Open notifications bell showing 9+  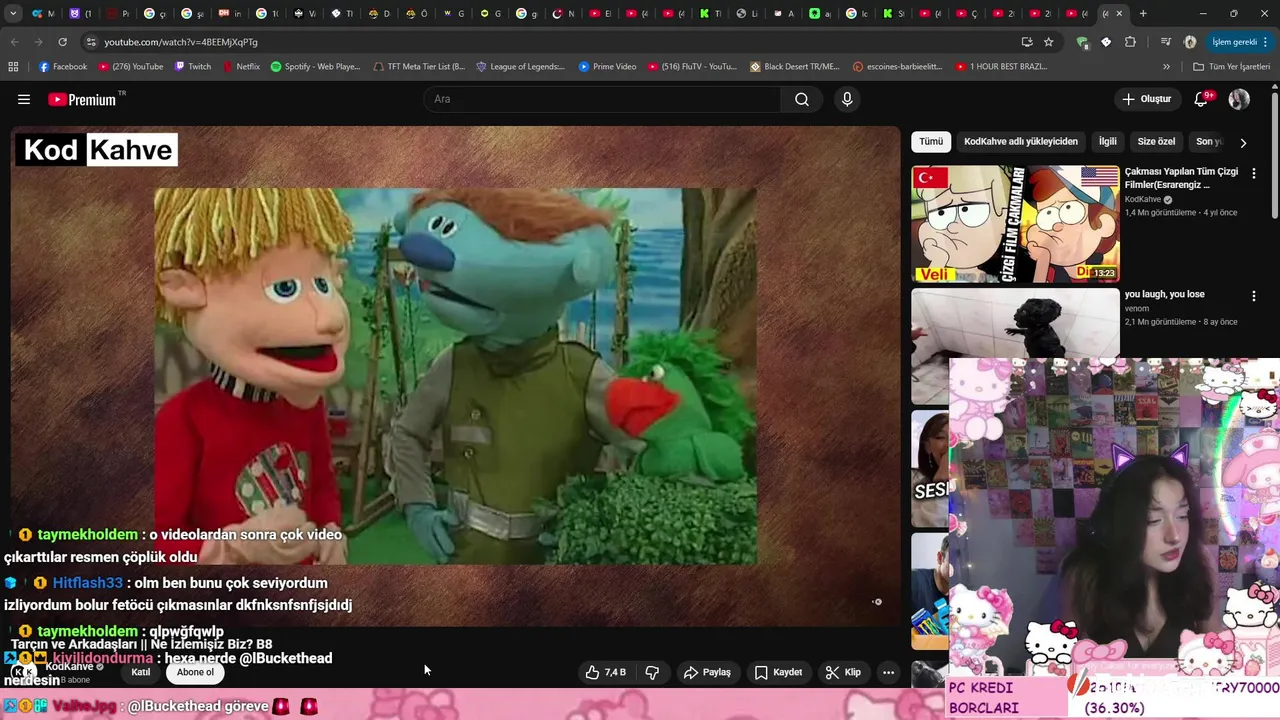[x=1202, y=99]
